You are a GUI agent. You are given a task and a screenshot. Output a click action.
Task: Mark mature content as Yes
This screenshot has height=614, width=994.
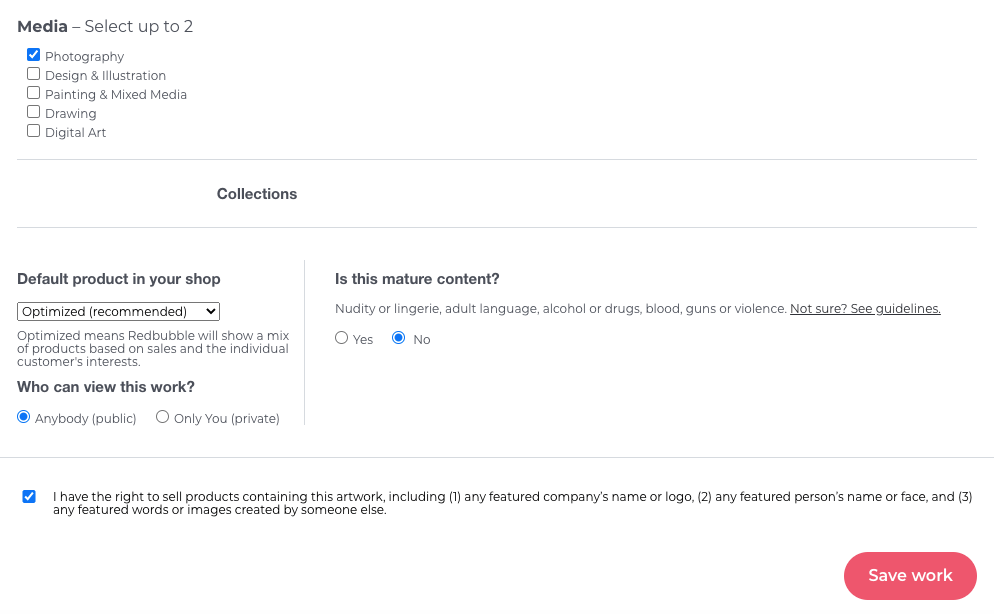click(342, 338)
